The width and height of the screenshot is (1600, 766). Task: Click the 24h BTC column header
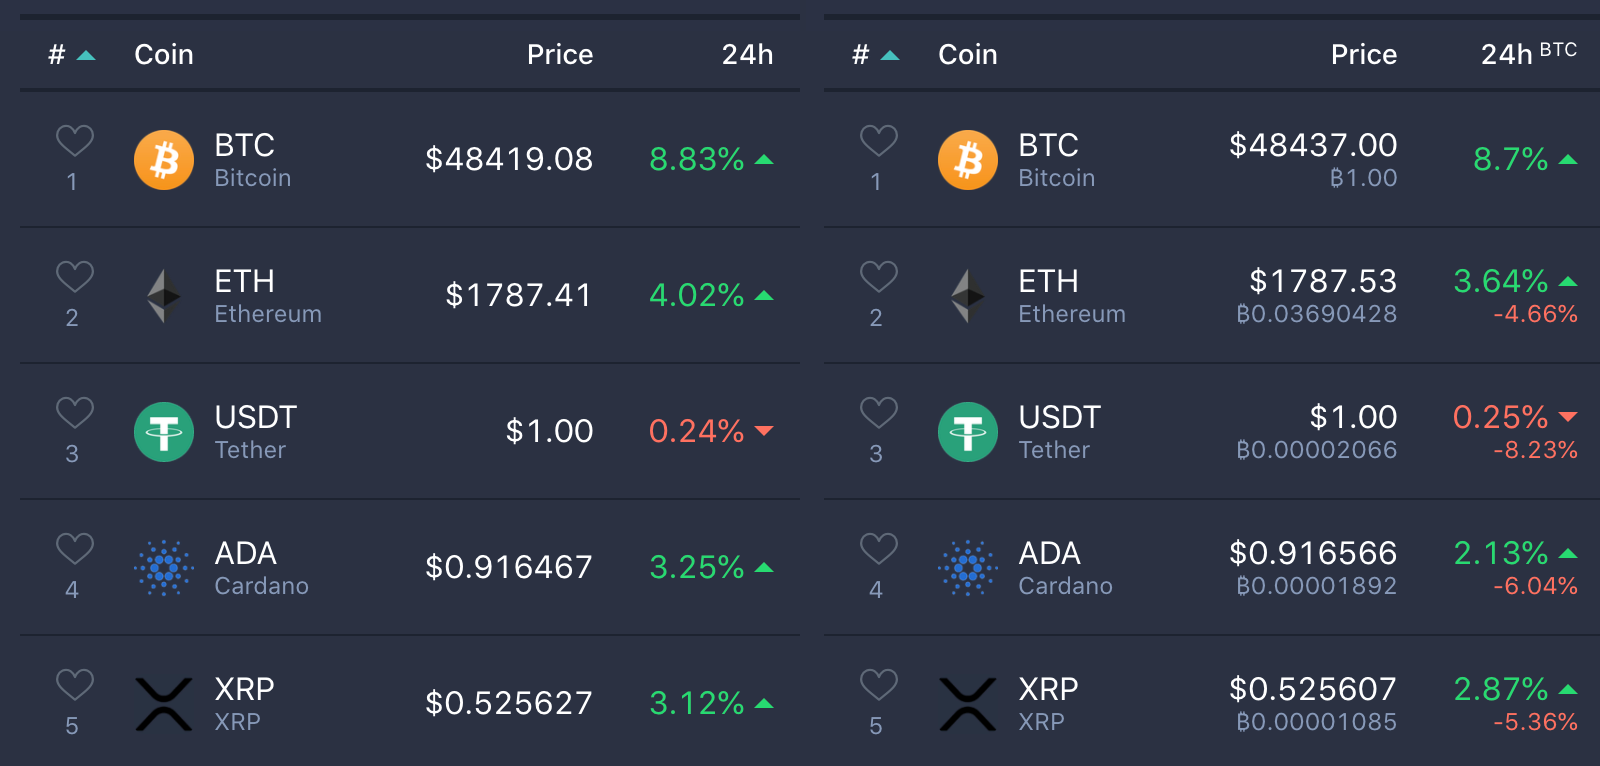click(x=1529, y=53)
